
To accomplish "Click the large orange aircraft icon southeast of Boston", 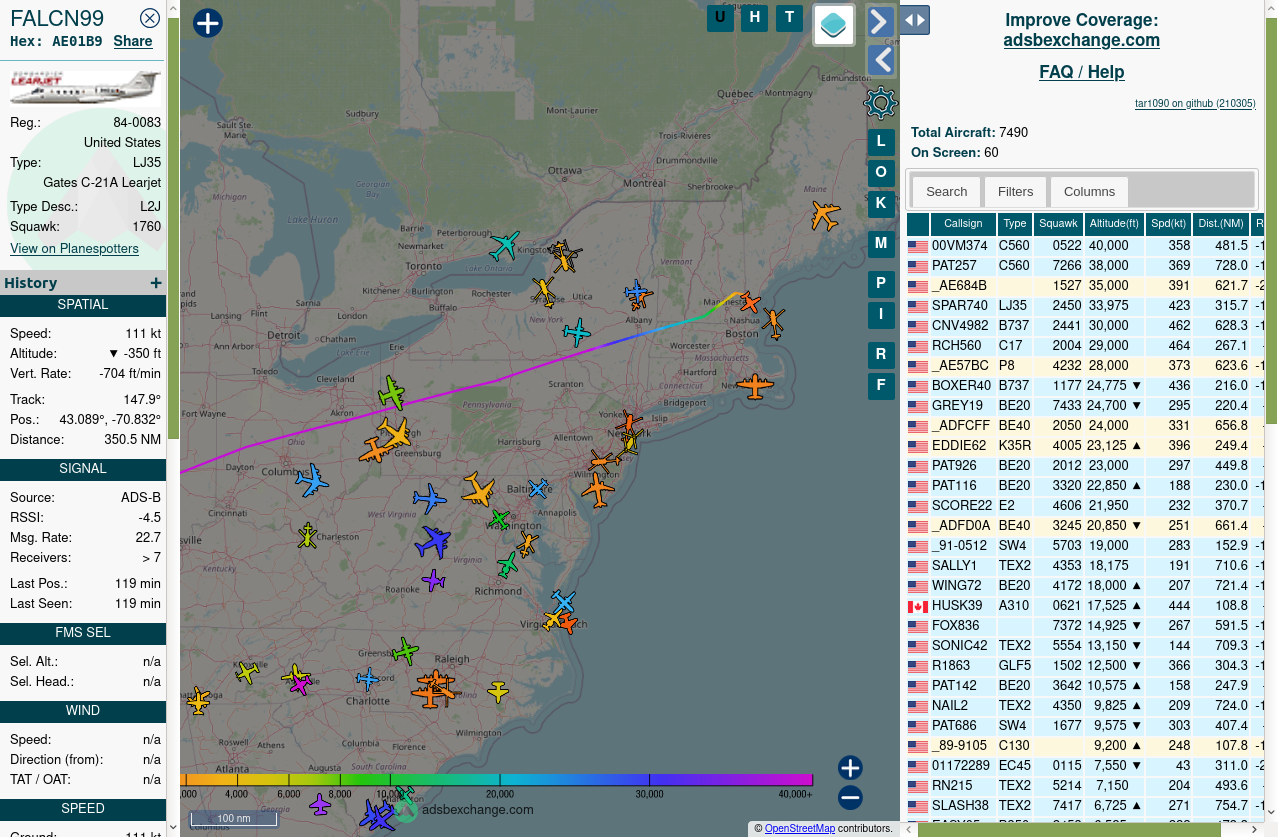I will 755,385.
